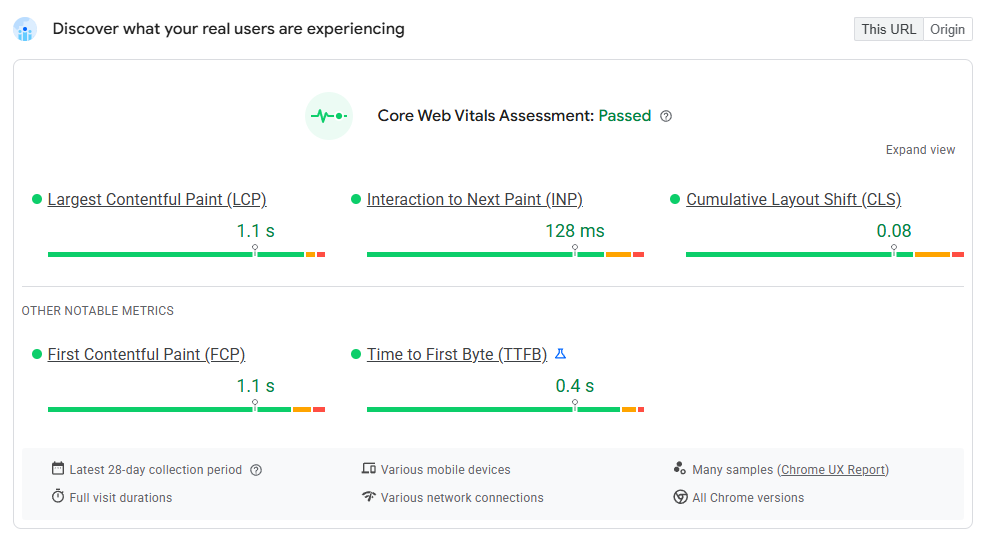Click the mobile devices icon
Image resolution: width=987 pixels, height=540 pixels.
point(369,469)
